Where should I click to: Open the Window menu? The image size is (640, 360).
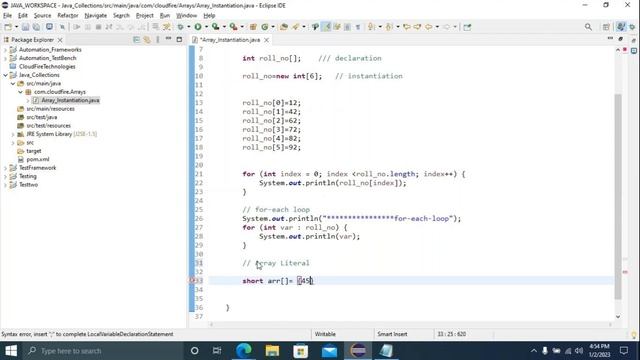click(187, 16)
